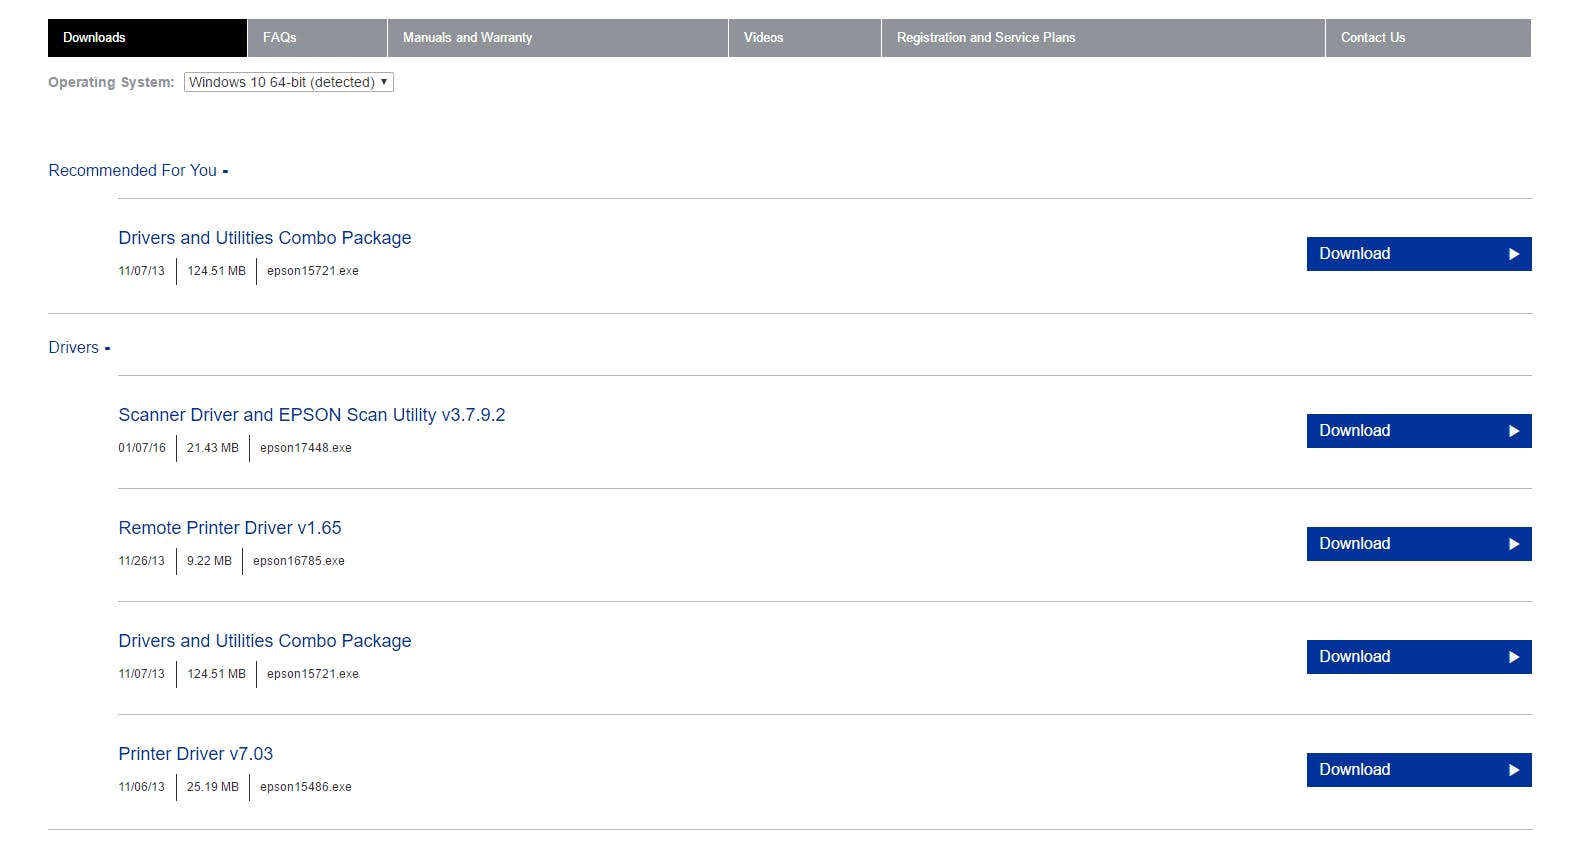The width and height of the screenshot is (1586, 849).
Task: Click the arrow icon on Remote Printer Driver download
Action: 1513,544
